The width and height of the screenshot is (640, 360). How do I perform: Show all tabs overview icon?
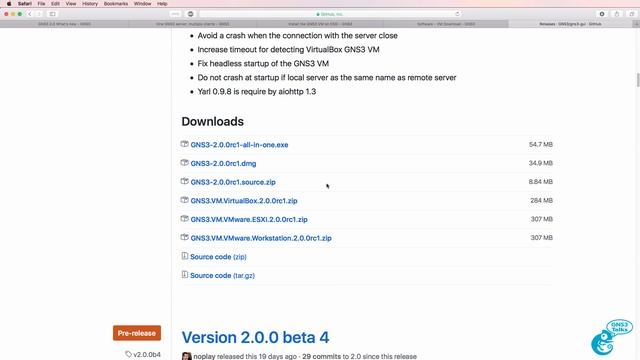pos(631,14)
